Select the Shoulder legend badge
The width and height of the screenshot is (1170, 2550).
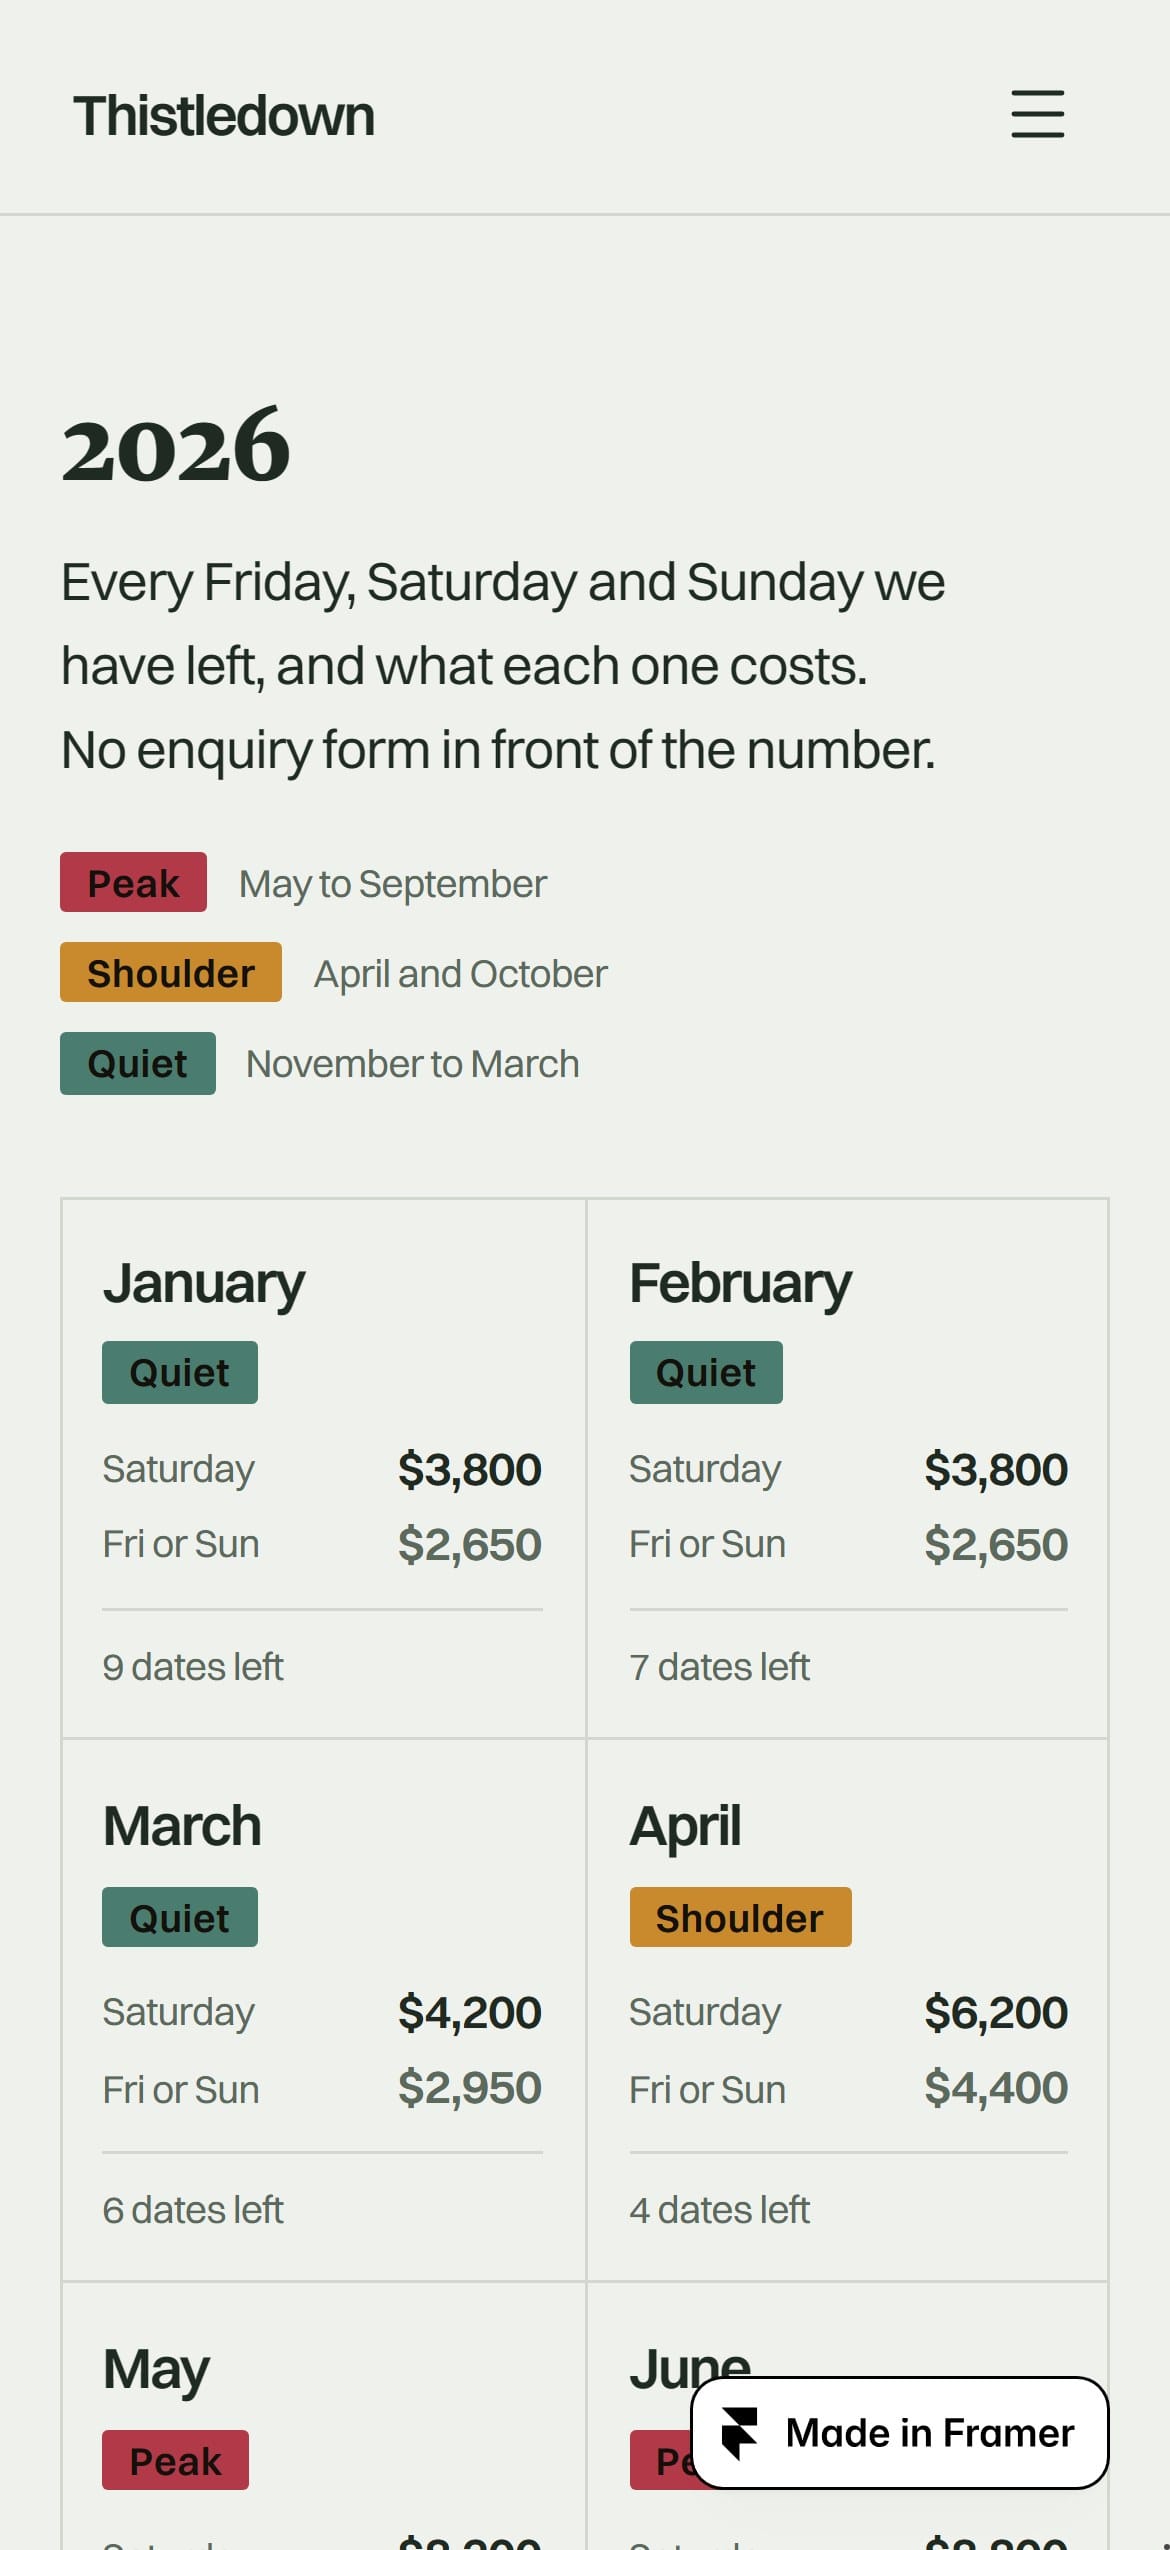pyautogui.click(x=171, y=972)
